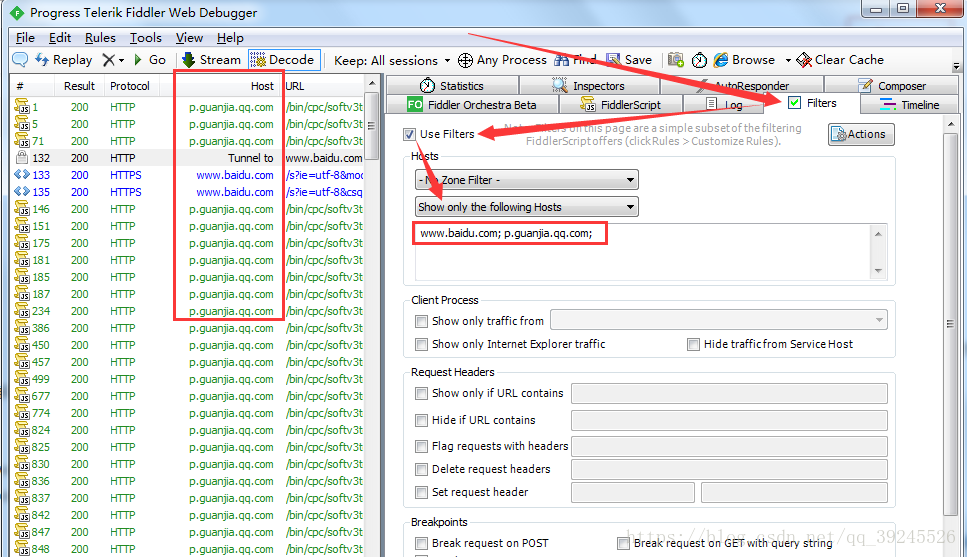Open the Browse dropdown arrow
Image resolution: width=967 pixels, height=557 pixels.
[788, 60]
